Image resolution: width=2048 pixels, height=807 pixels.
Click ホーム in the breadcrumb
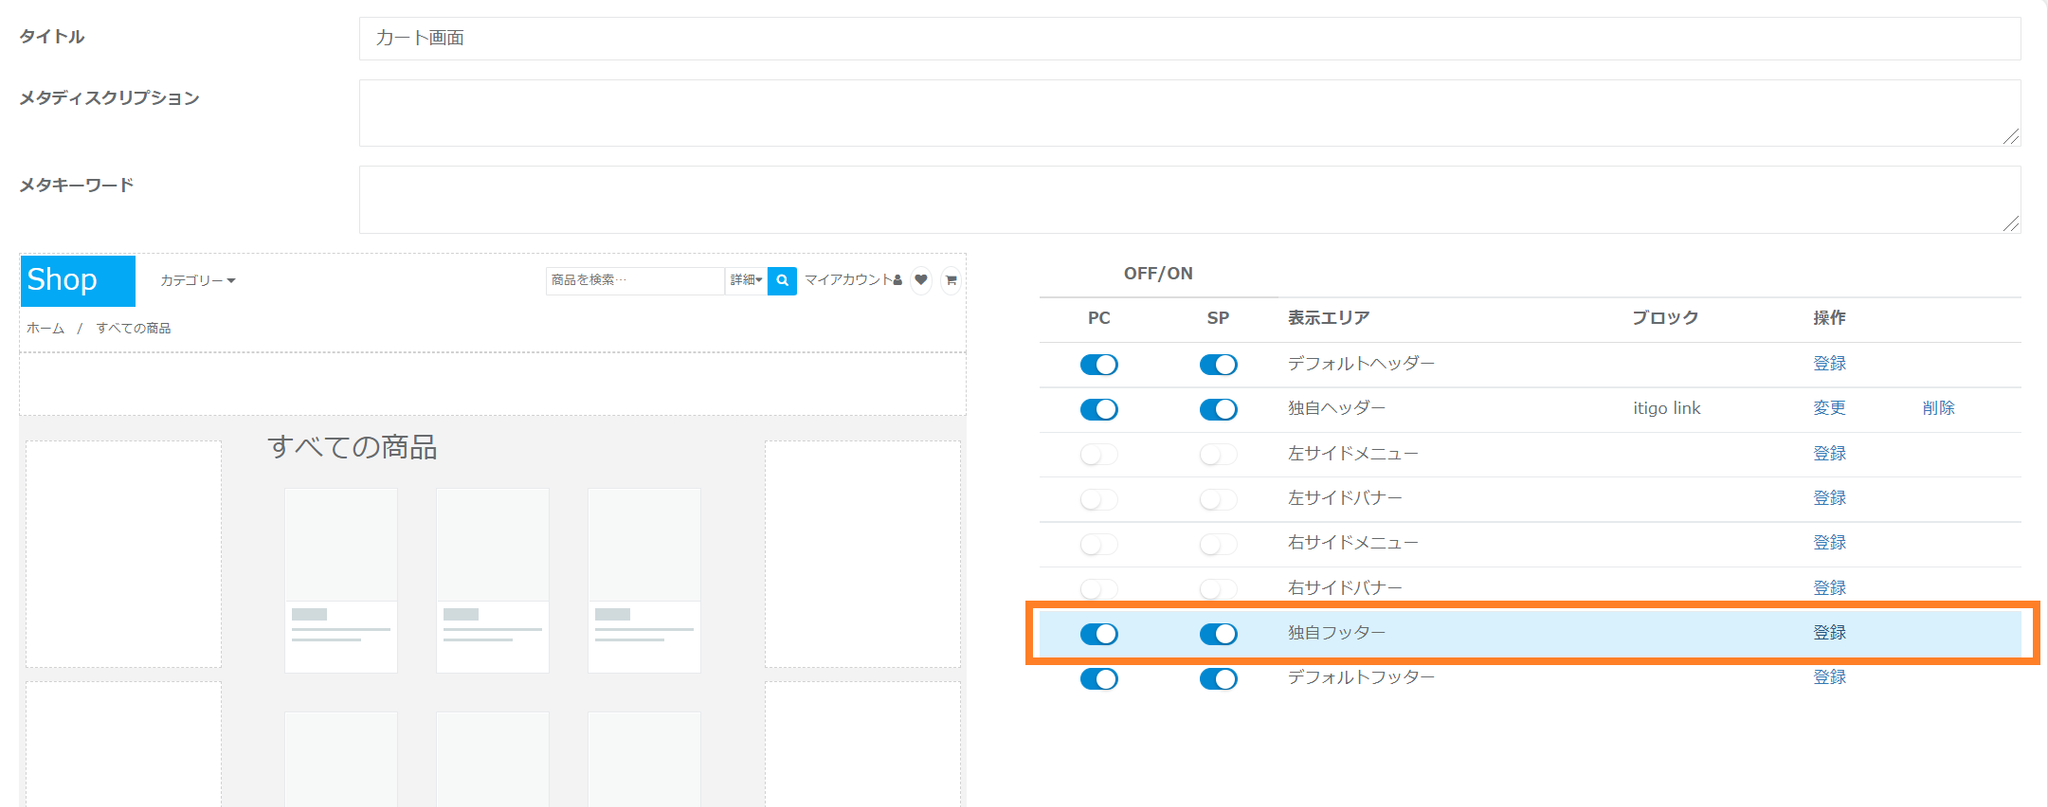pos(45,328)
